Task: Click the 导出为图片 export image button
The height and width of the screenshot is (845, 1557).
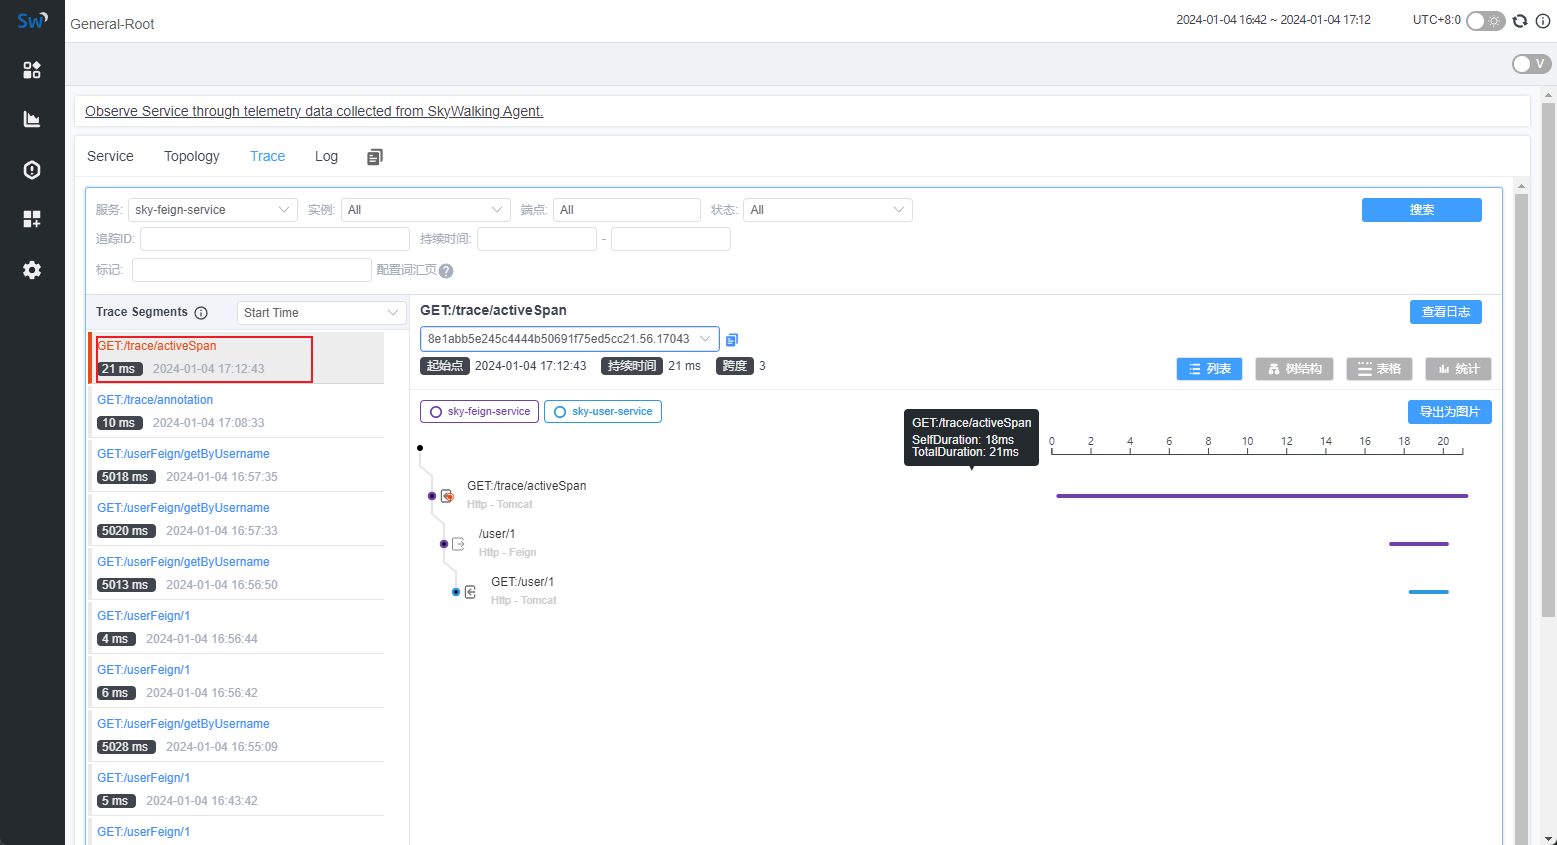Action: pos(1449,412)
